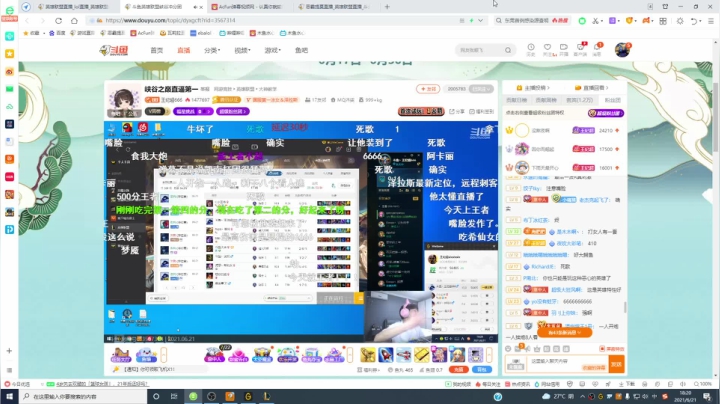Go to browser home page icon
Image resolution: width=720 pixels, height=404 pixels.
[x=74, y=21]
